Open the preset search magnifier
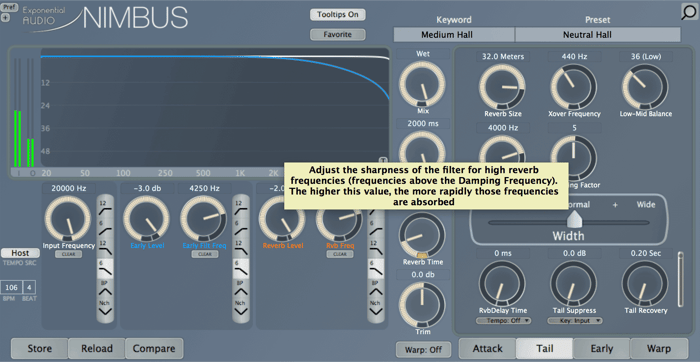The image size is (700, 362). click(x=689, y=12)
